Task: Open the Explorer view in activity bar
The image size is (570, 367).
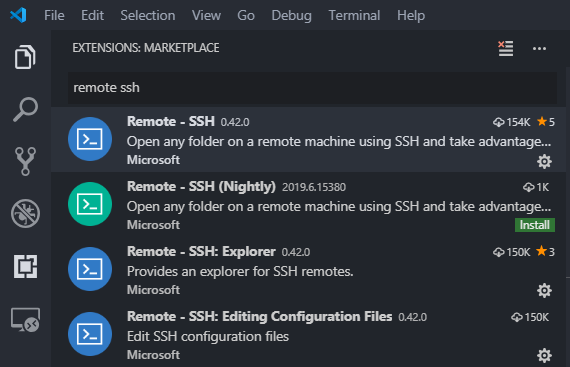Action: tap(25, 57)
